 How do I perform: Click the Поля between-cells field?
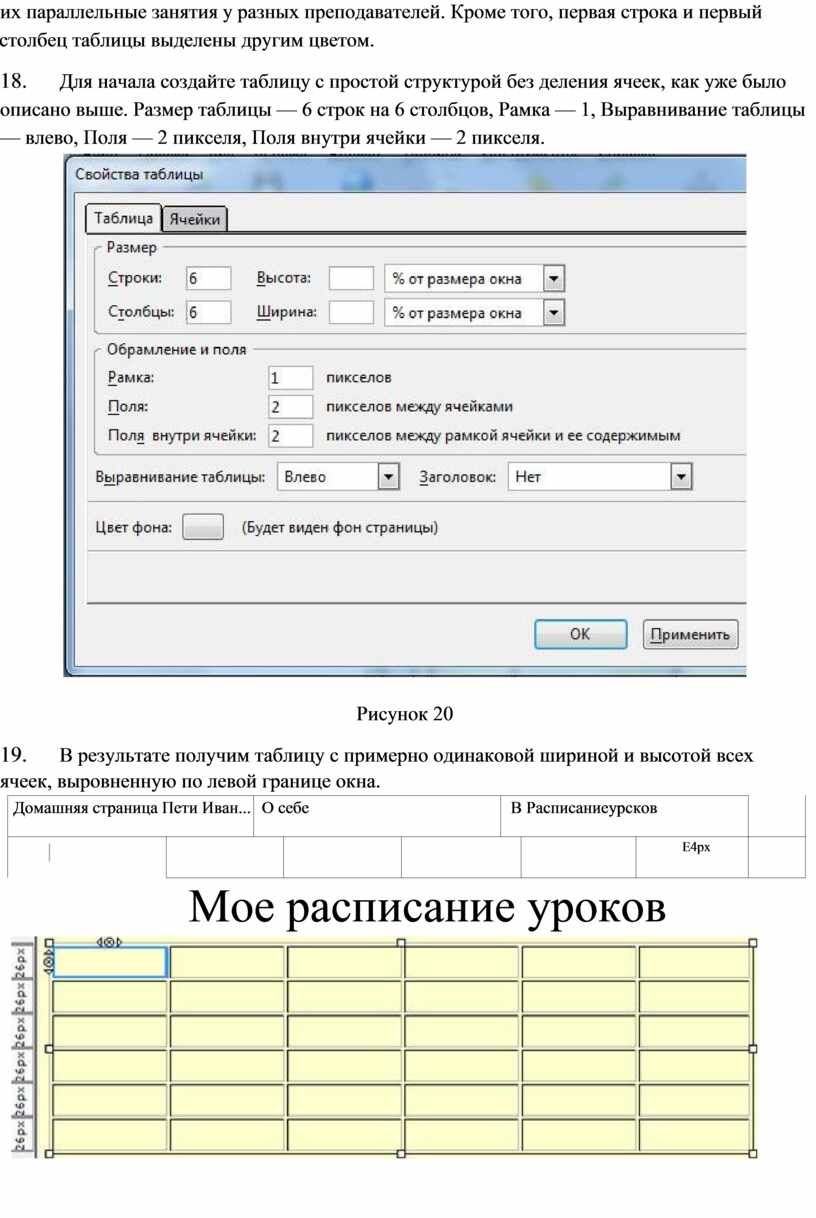point(290,407)
